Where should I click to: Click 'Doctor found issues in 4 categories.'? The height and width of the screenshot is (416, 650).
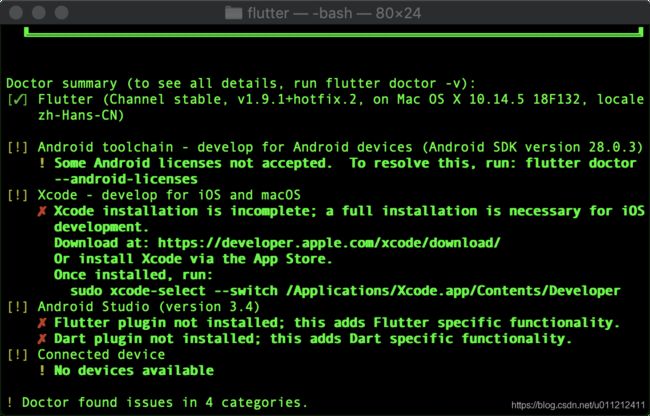(165, 402)
